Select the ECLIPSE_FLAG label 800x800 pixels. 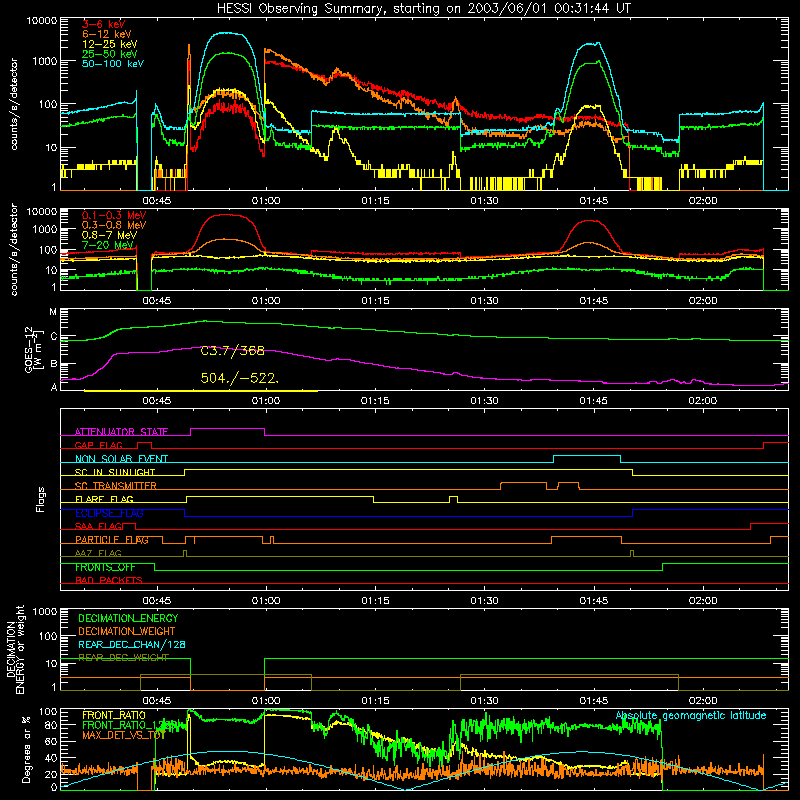pyautogui.click(x=109, y=513)
